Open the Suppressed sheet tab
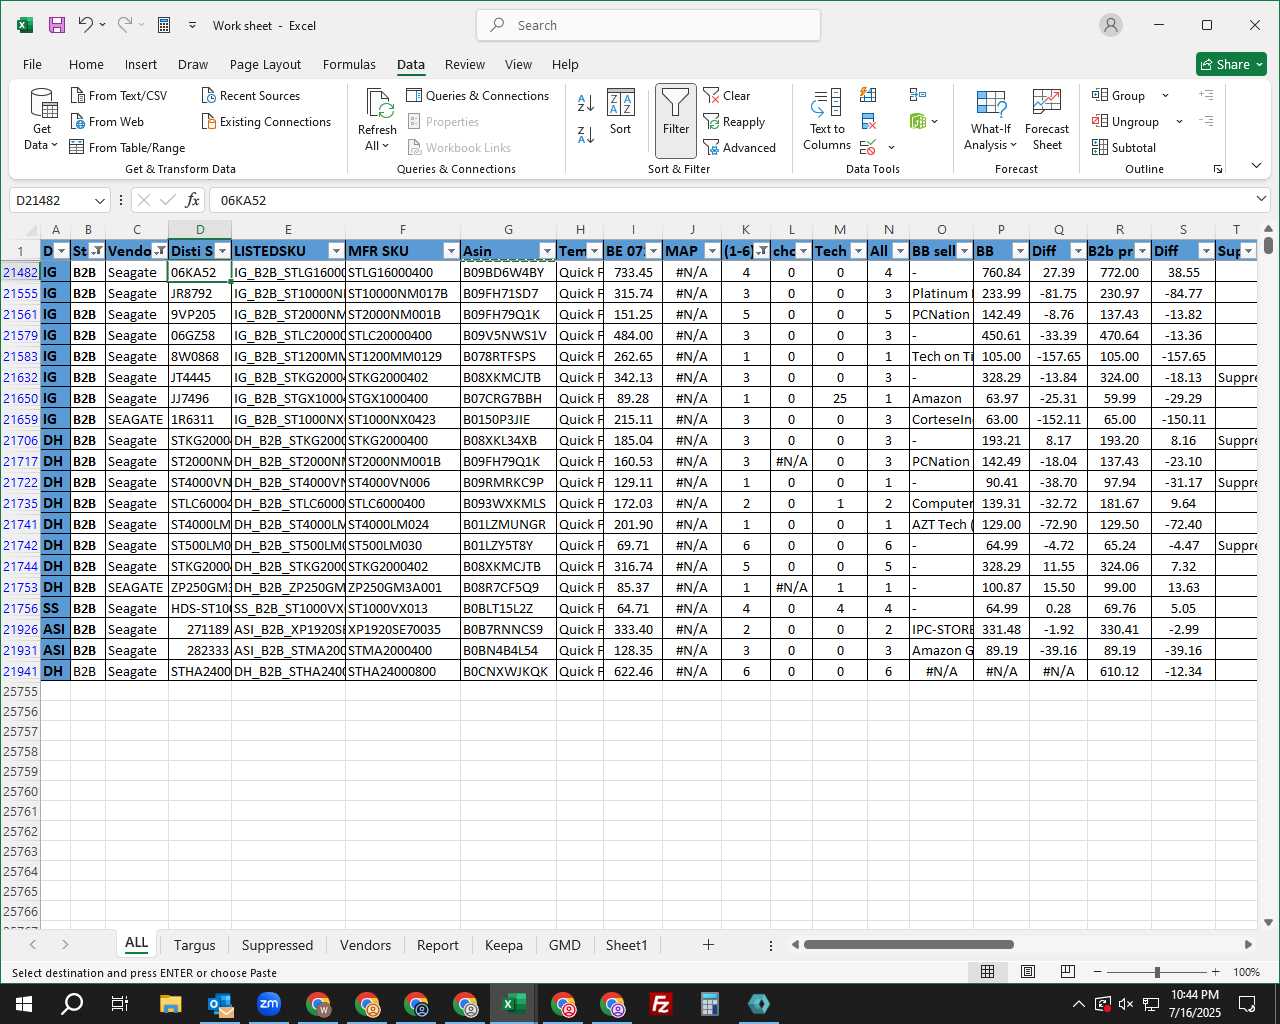 click(277, 945)
